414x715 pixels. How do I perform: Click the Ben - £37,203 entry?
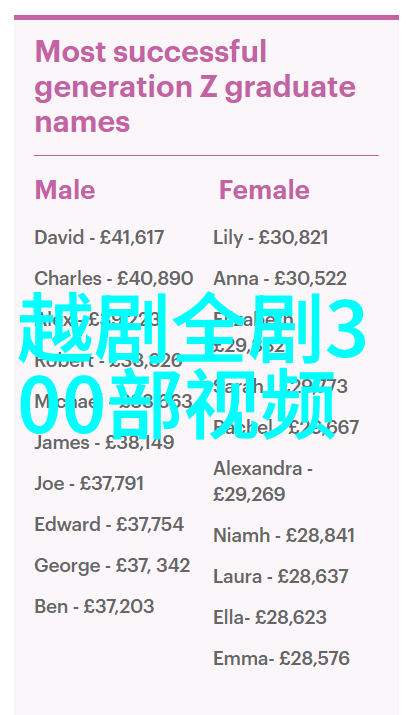(x=94, y=606)
